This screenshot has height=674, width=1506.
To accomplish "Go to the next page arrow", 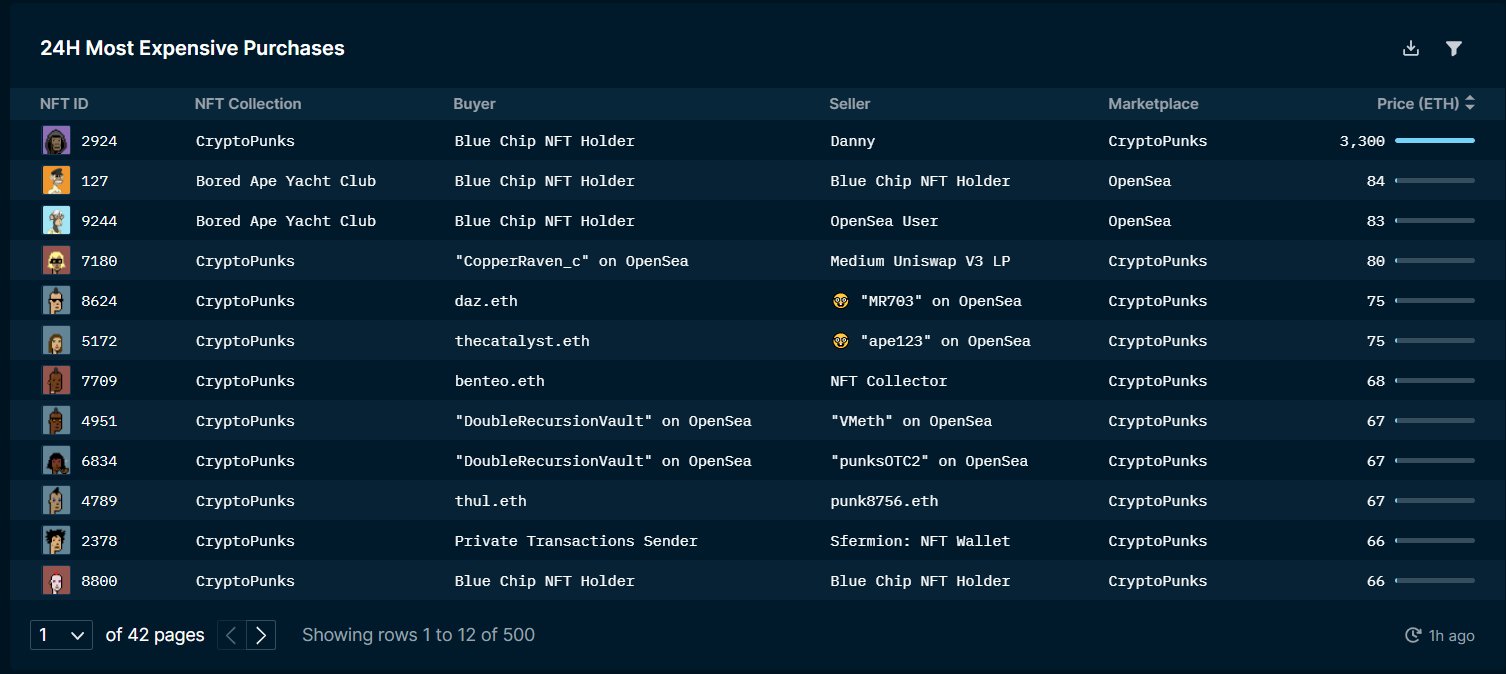I will click(261, 635).
